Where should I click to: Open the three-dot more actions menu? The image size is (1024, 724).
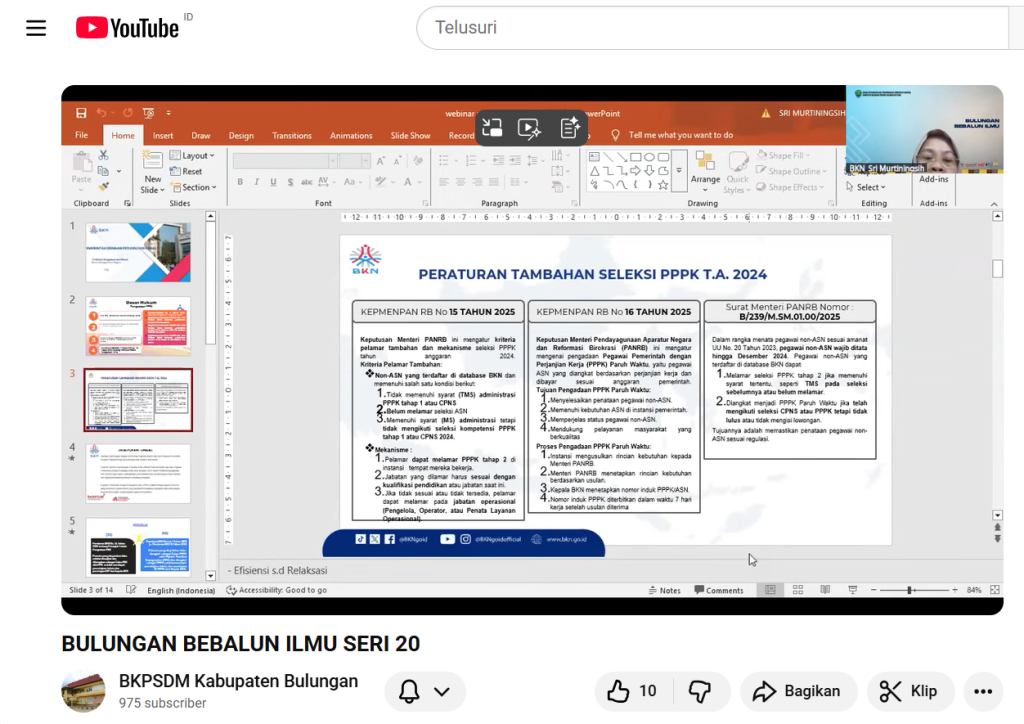click(983, 691)
